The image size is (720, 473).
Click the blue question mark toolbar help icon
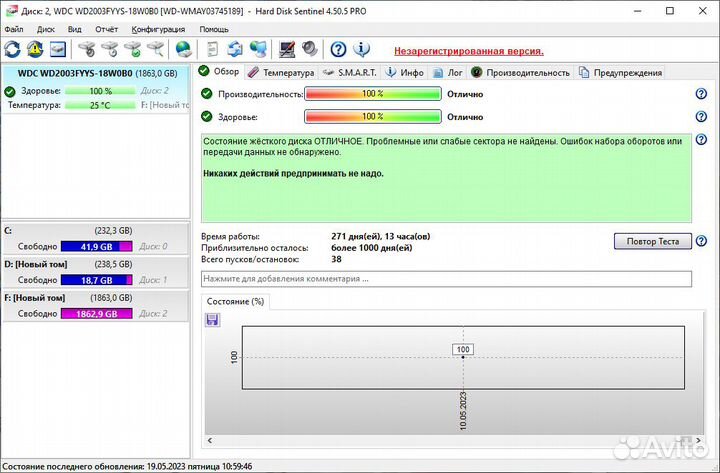[x=338, y=49]
